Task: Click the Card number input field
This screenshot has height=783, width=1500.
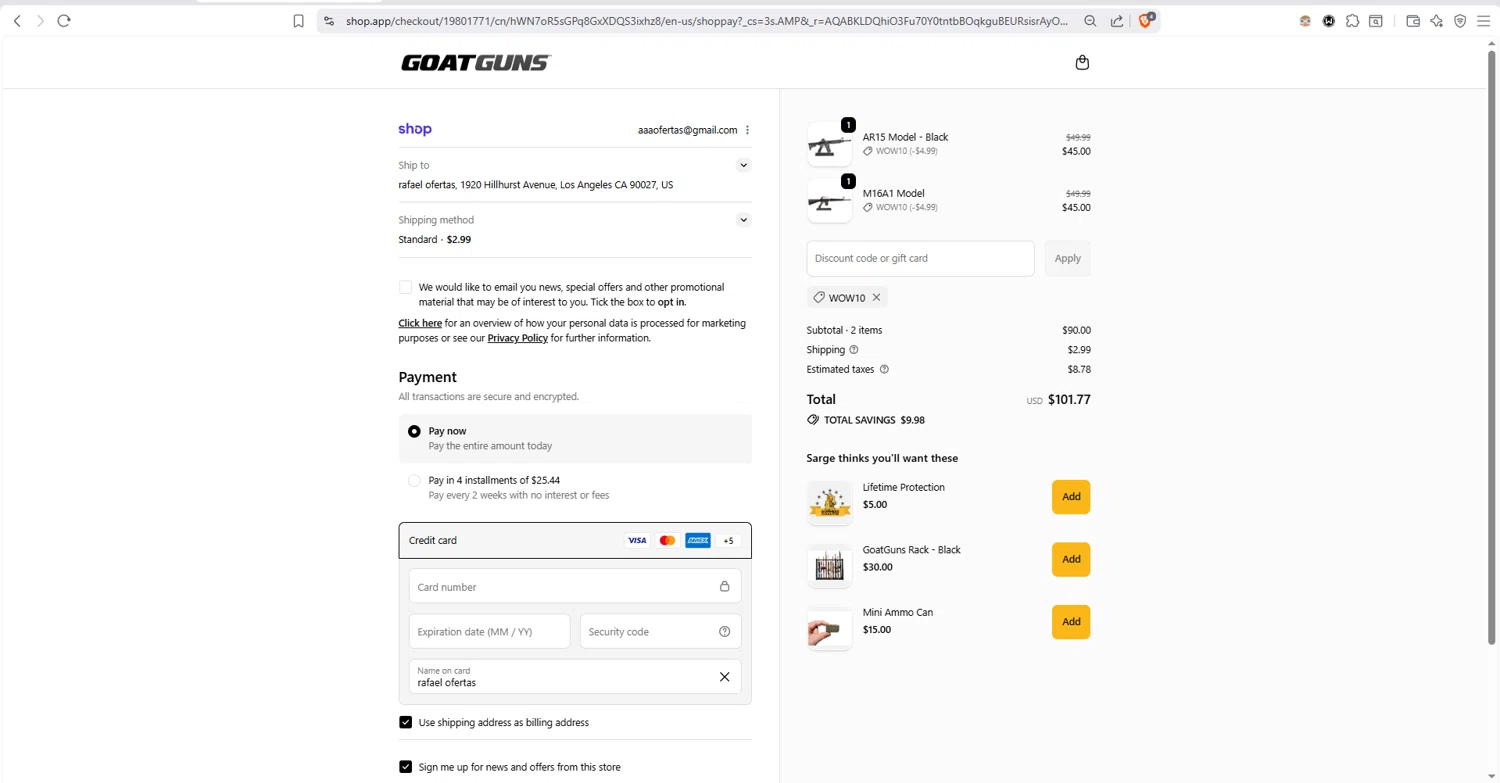Action: [565, 587]
